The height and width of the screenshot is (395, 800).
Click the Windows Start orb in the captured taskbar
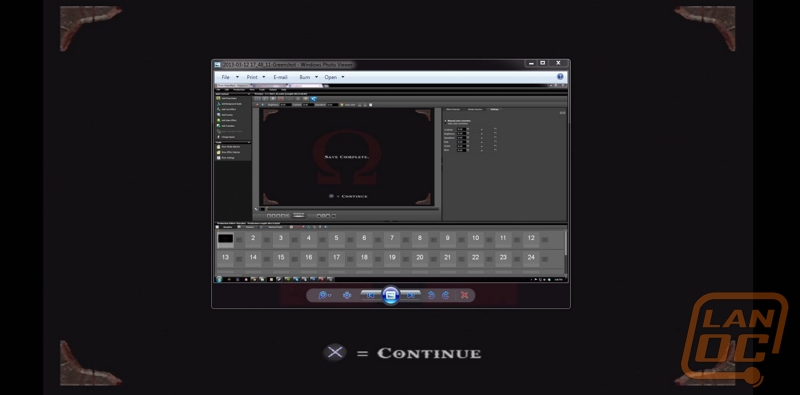tap(219, 279)
